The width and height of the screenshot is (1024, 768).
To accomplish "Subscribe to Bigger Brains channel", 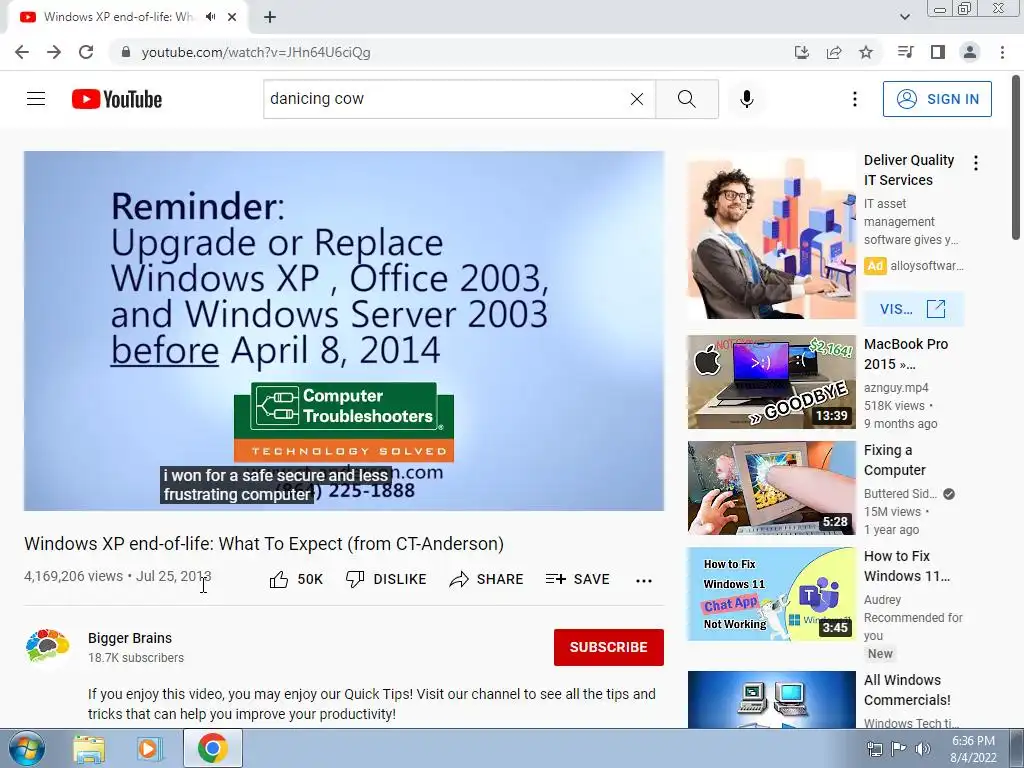I will [x=609, y=647].
